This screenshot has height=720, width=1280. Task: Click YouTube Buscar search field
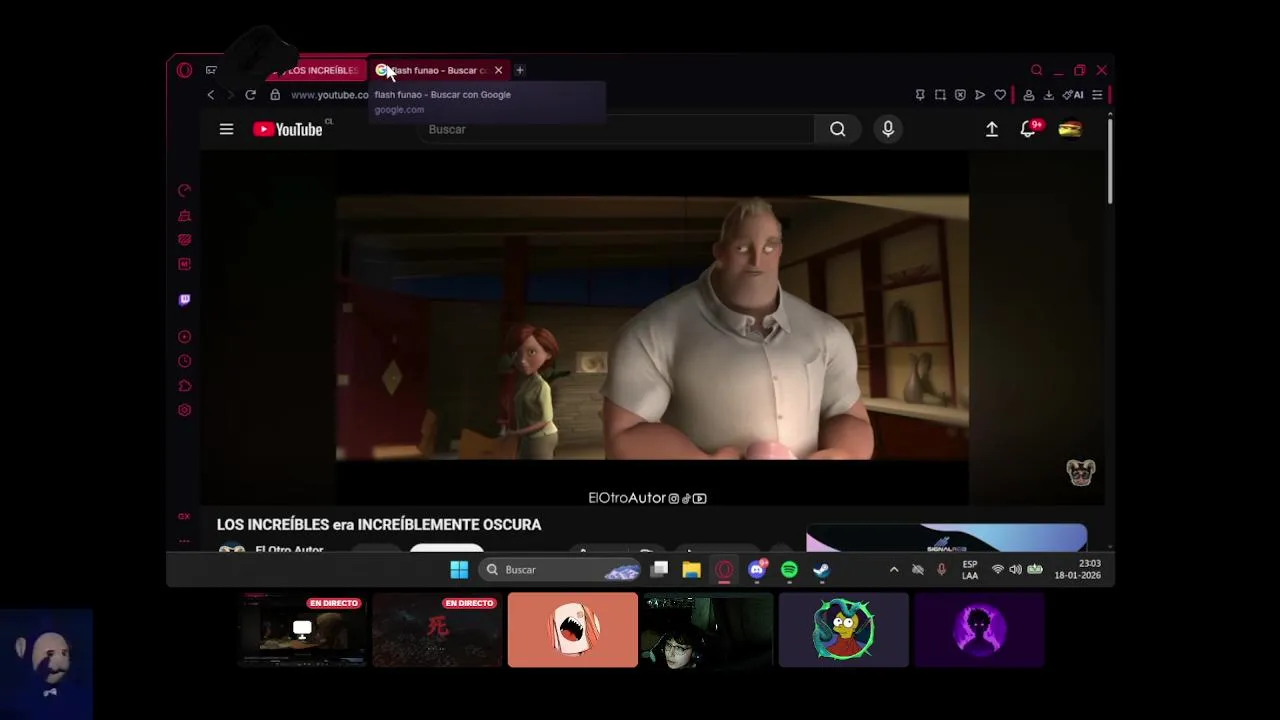pyautogui.click(x=615, y=129)
